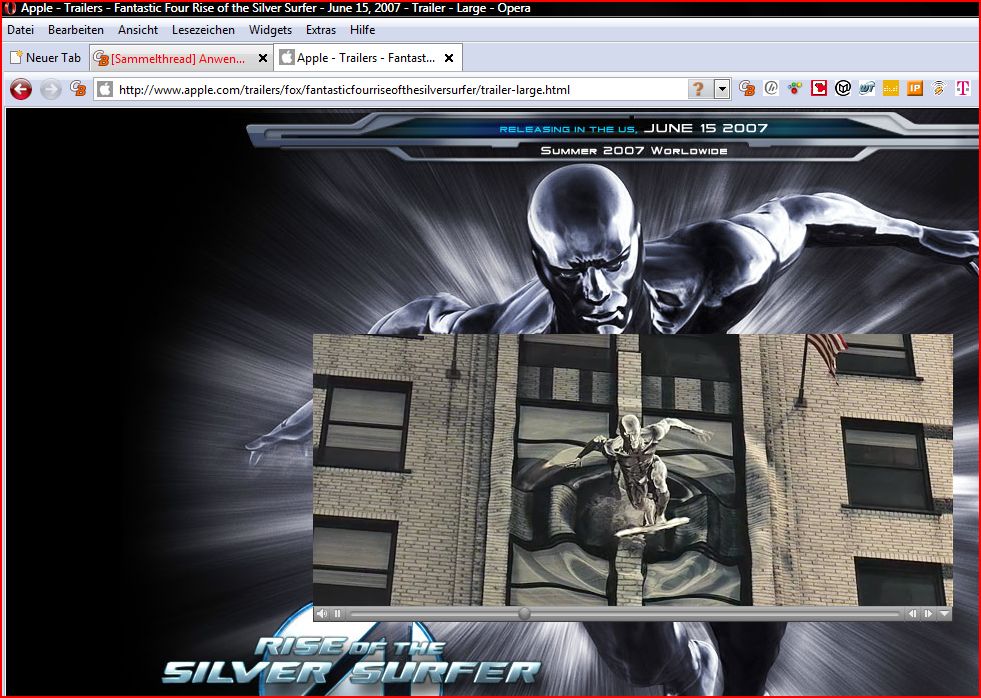Go back with the red back arrow
The height and width of the screenshot is (698, 981).
pos(21,89)
